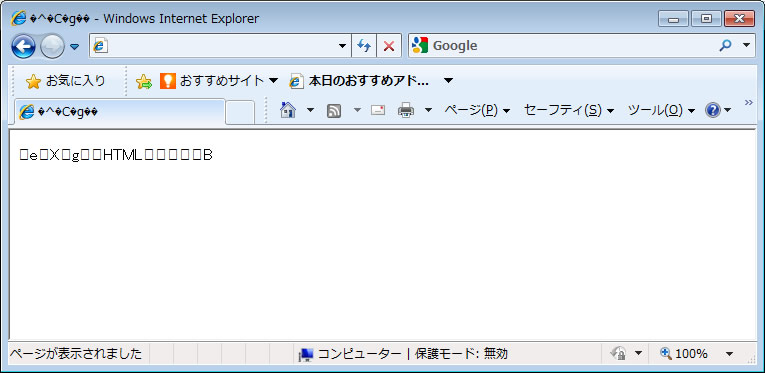Viewport: 765px width, 373px height.
Task: Click the blue Help question mark icon
Action: tap(713, 111)
